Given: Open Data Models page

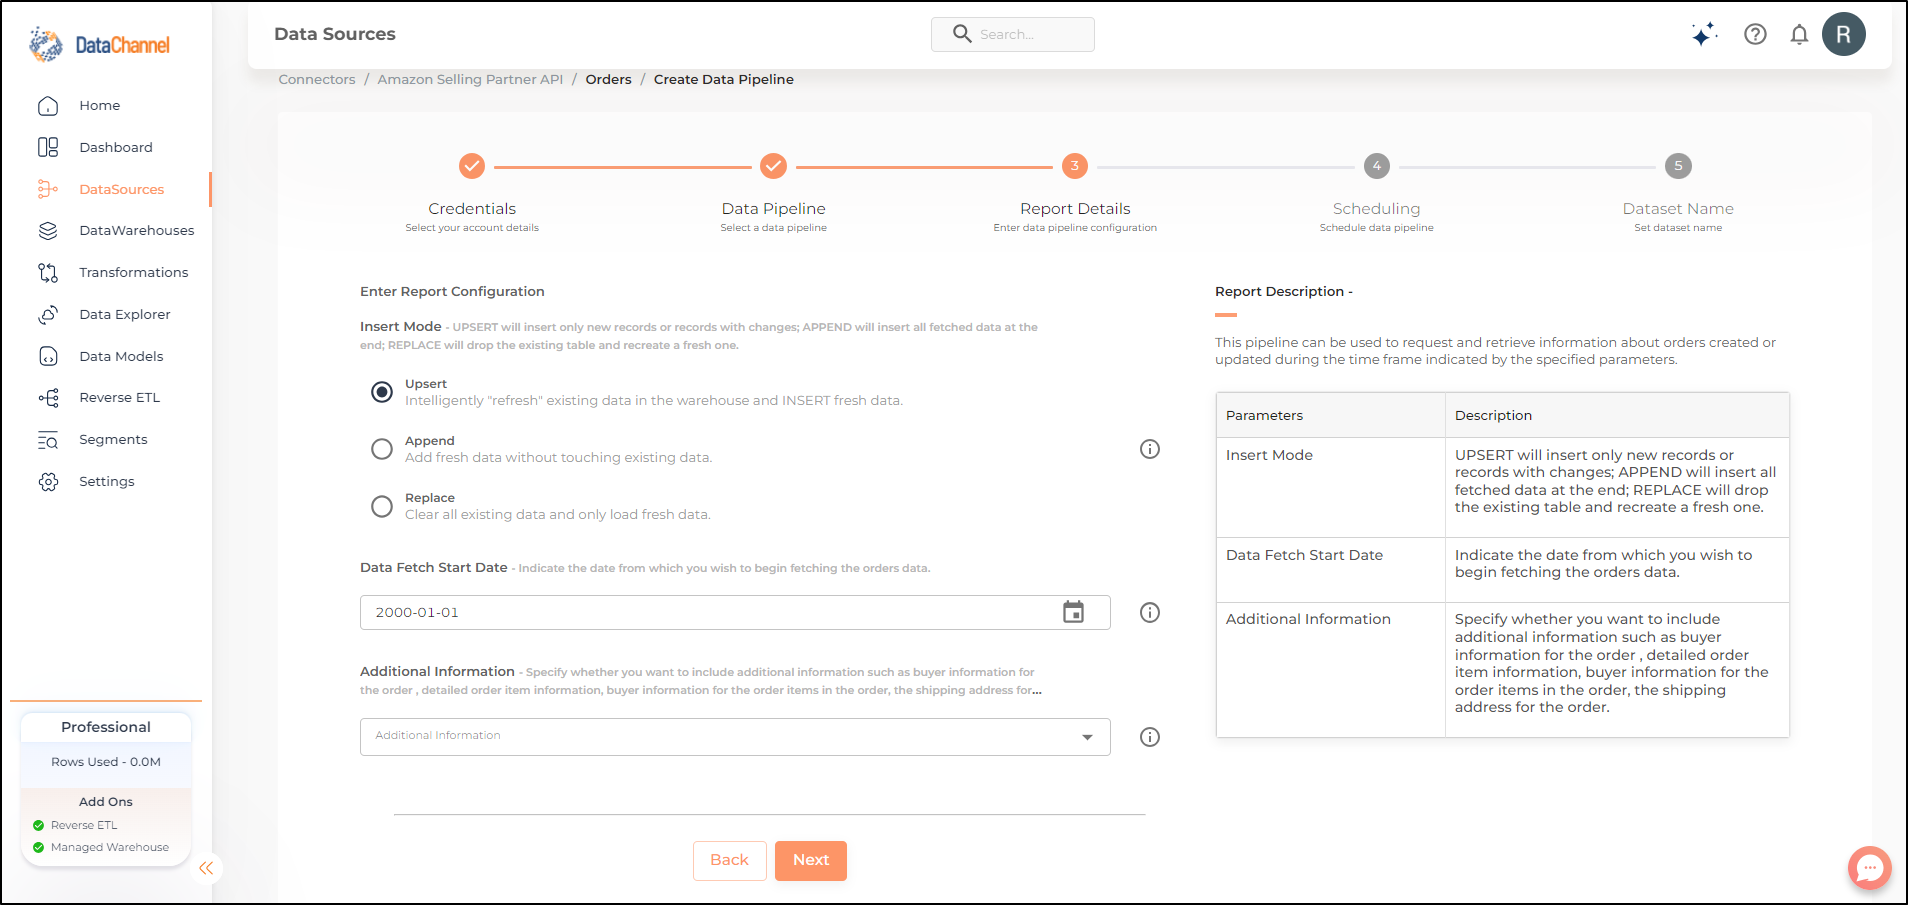Looking at the screenshot, I should 121,356.
